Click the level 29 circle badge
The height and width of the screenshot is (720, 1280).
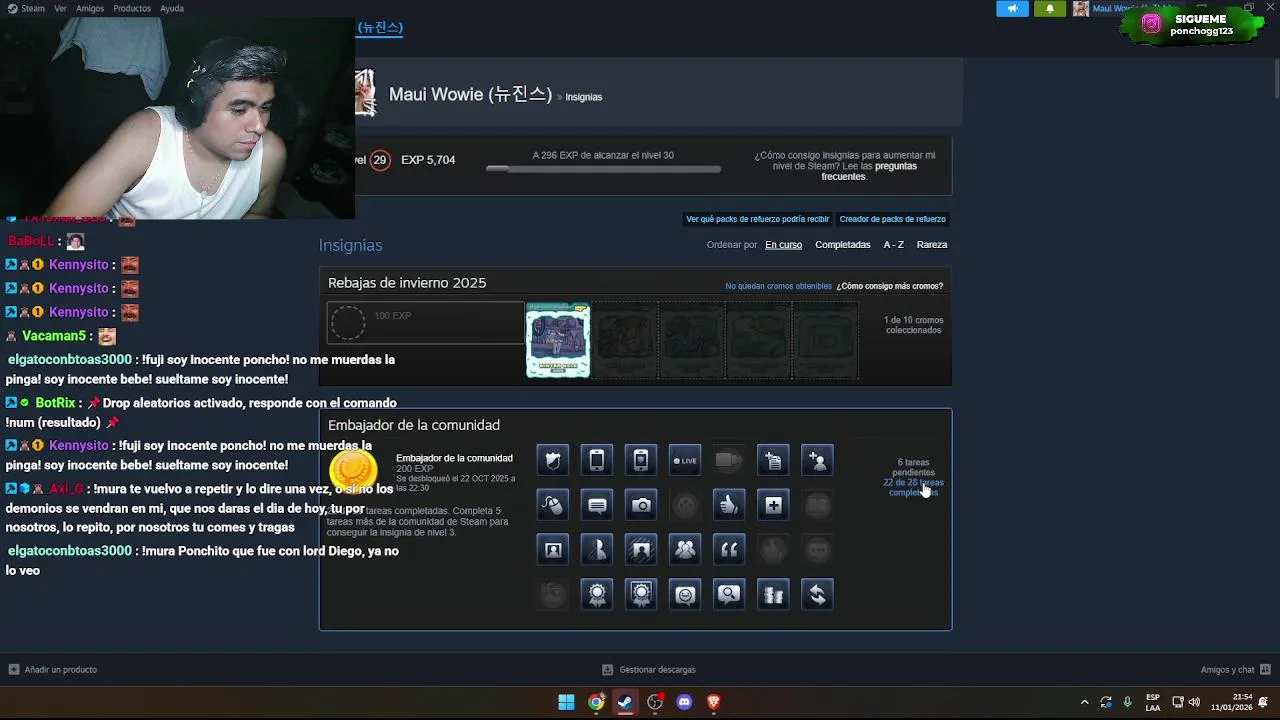[379, 160]
